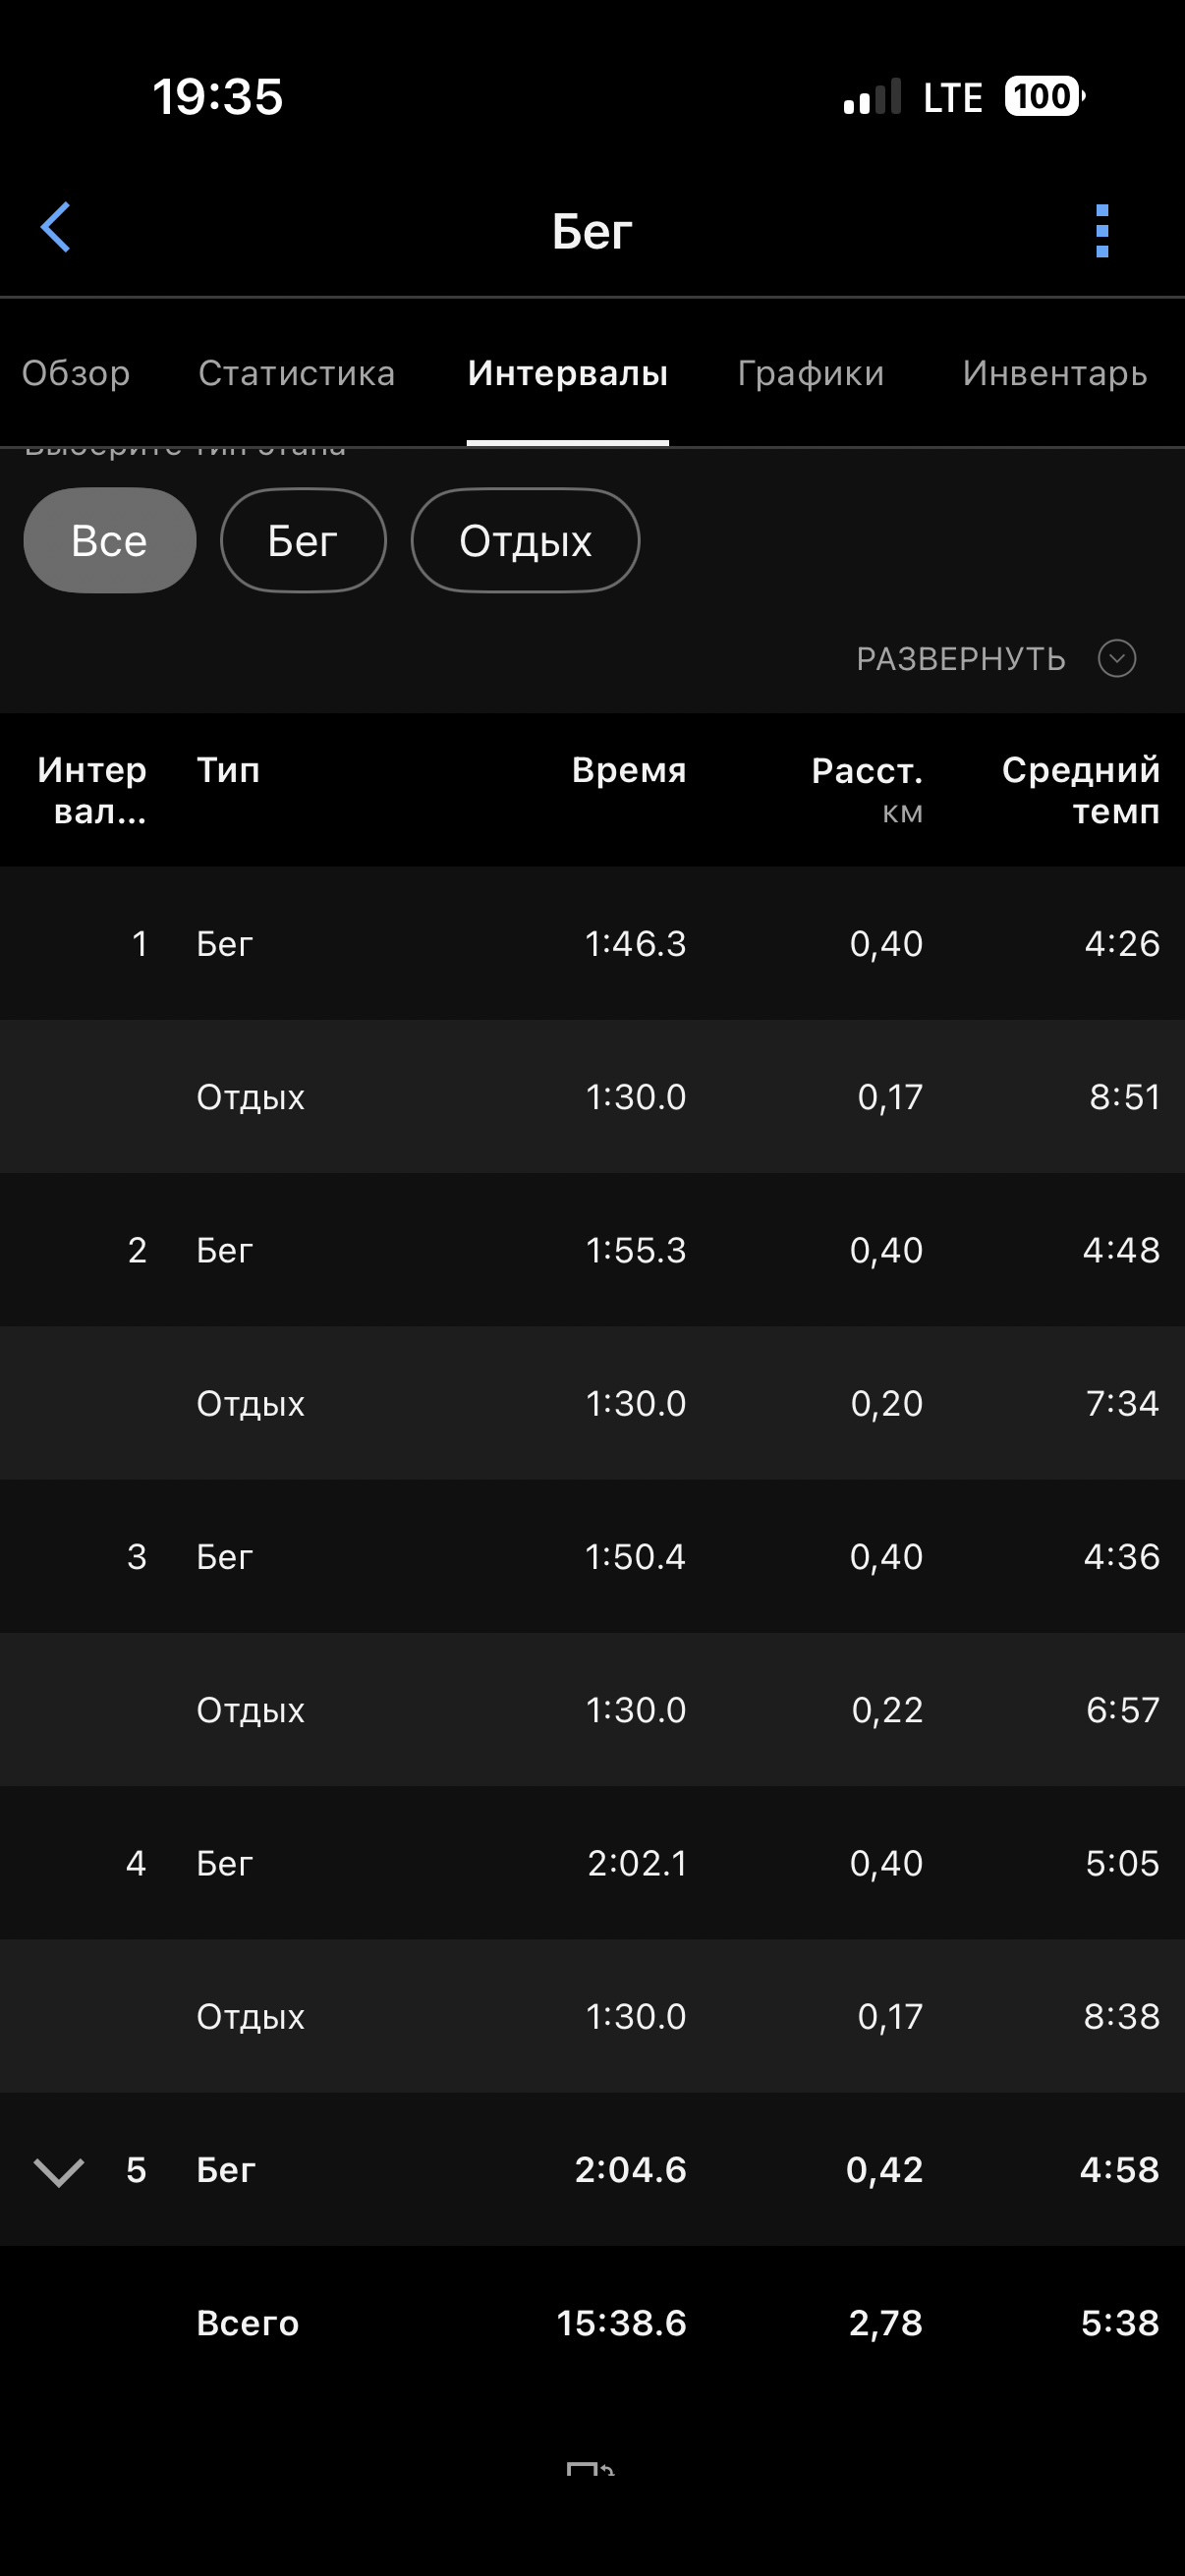The height and width of the screenshot is (2576, 1185).
Task: Select the Все filter chip
Action: (110, 540)
